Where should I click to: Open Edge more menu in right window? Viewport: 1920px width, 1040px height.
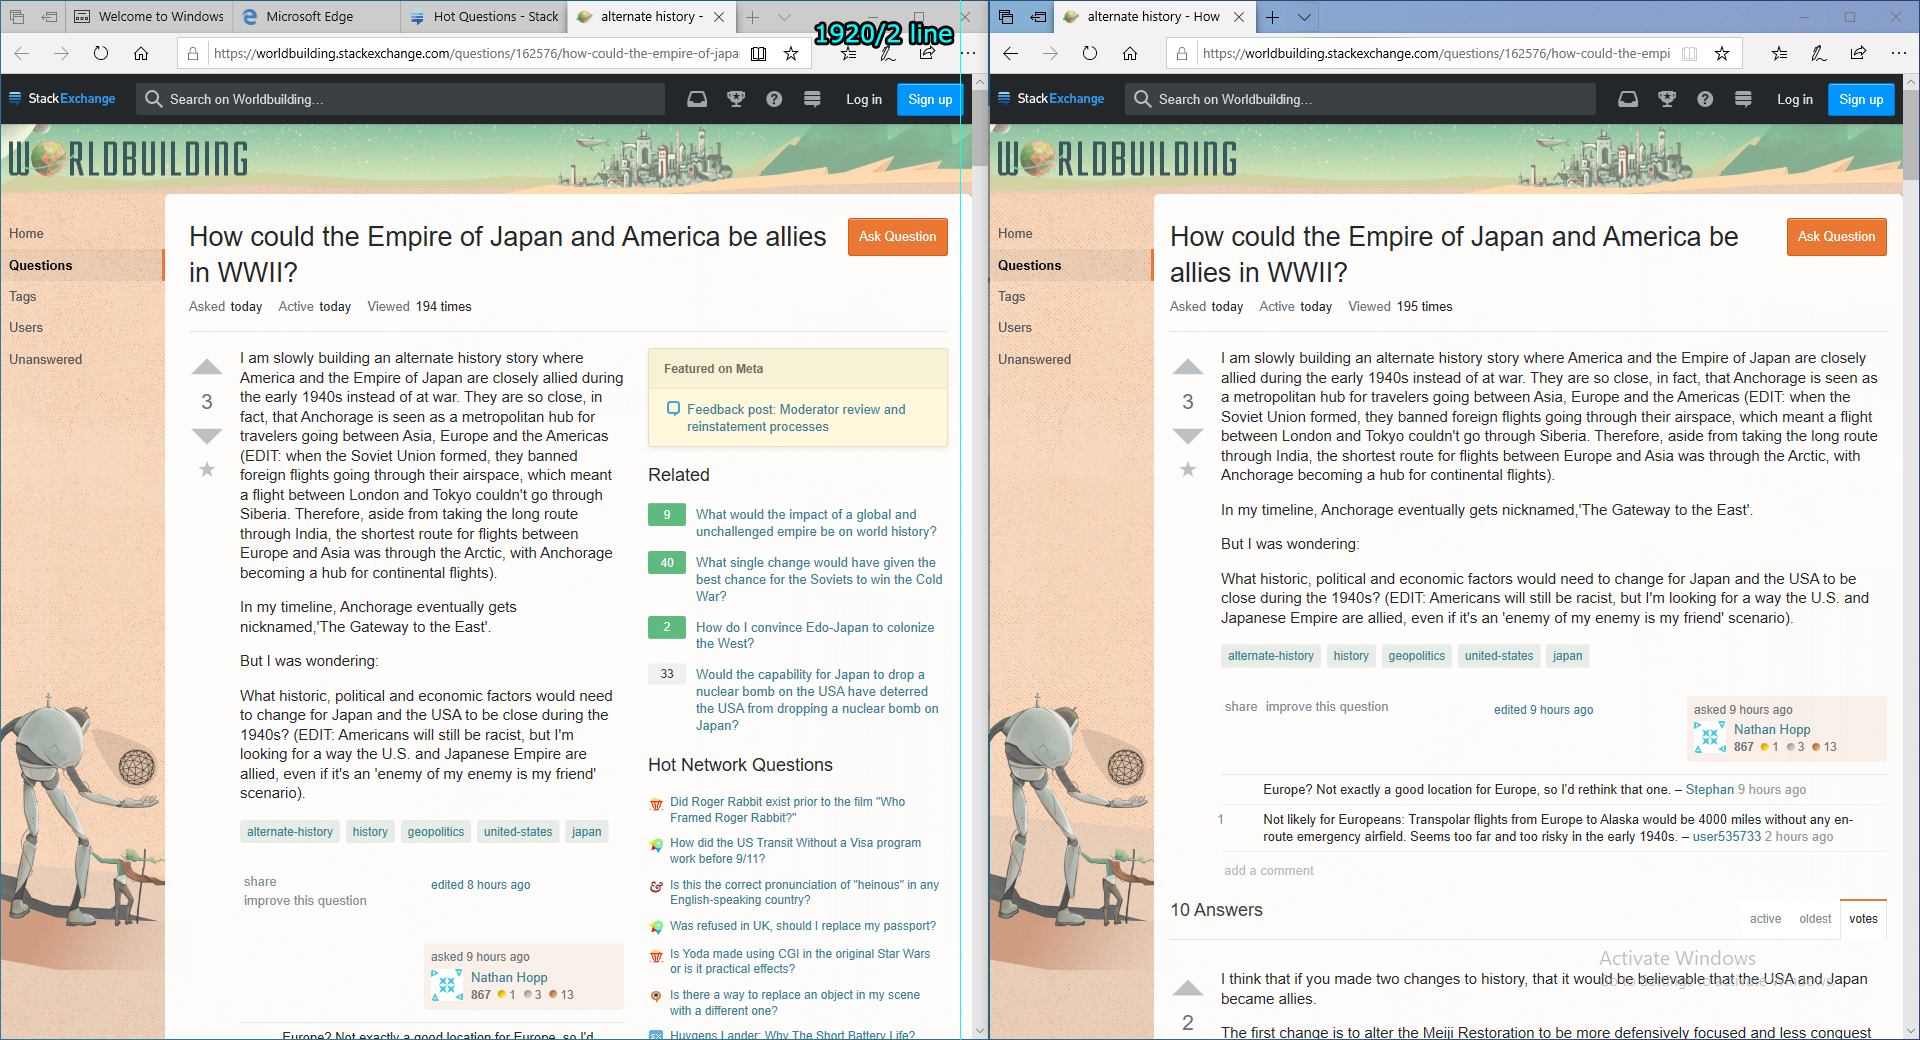pos(1898,53)
